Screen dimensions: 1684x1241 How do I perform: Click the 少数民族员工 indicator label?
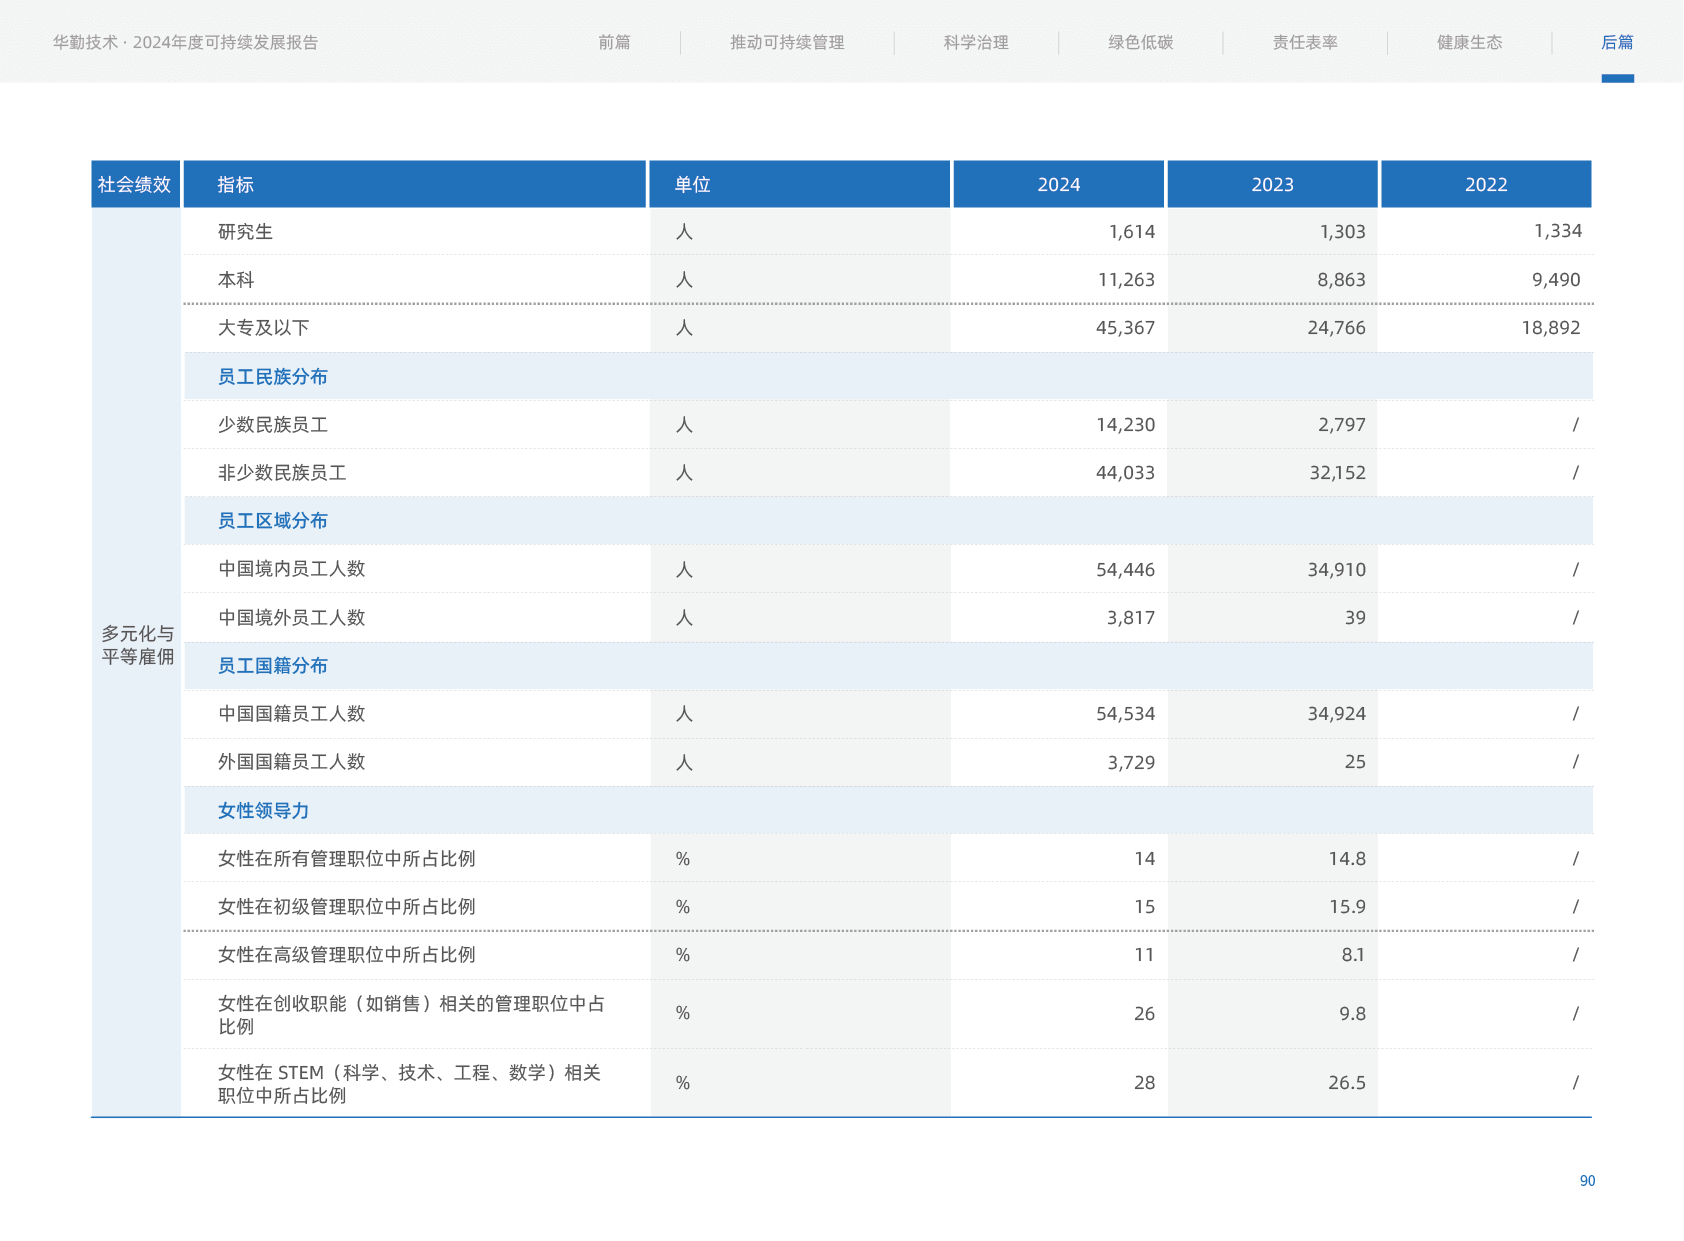pyautogui.click(x=273, y=425)
